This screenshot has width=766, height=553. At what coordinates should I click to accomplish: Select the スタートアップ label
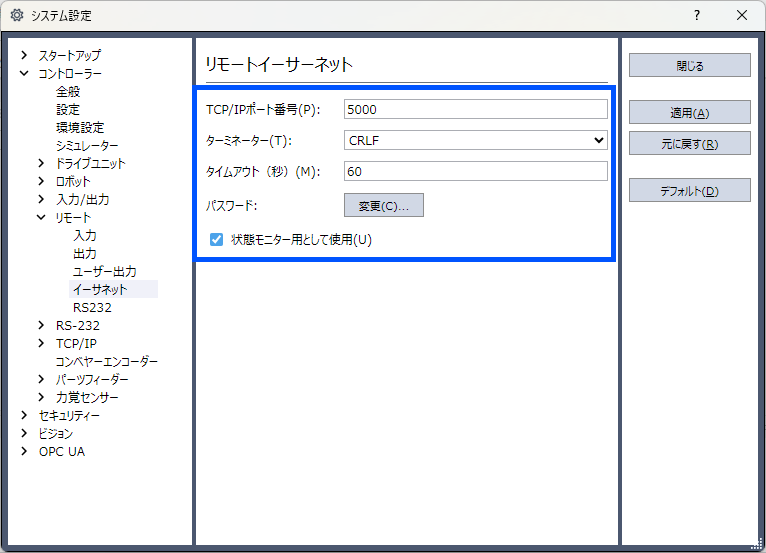coord(70,55)
